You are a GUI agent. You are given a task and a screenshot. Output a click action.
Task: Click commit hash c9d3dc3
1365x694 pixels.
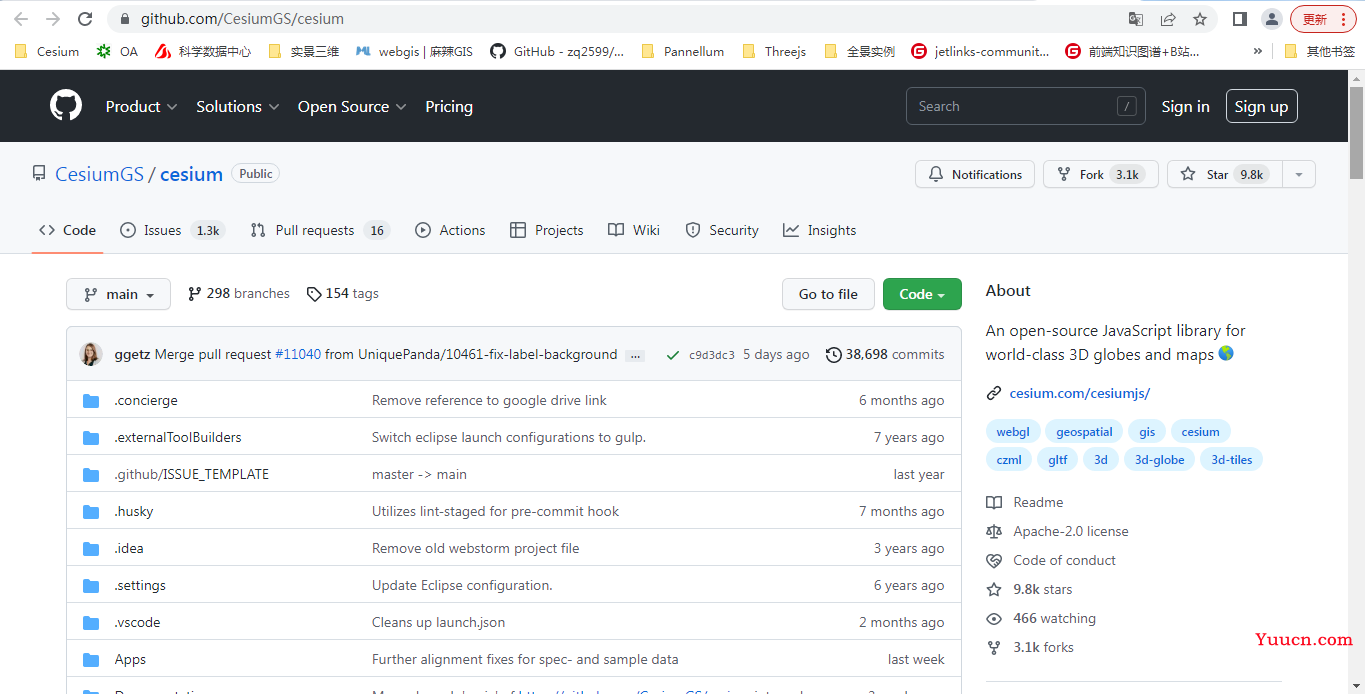coord(712,355)
